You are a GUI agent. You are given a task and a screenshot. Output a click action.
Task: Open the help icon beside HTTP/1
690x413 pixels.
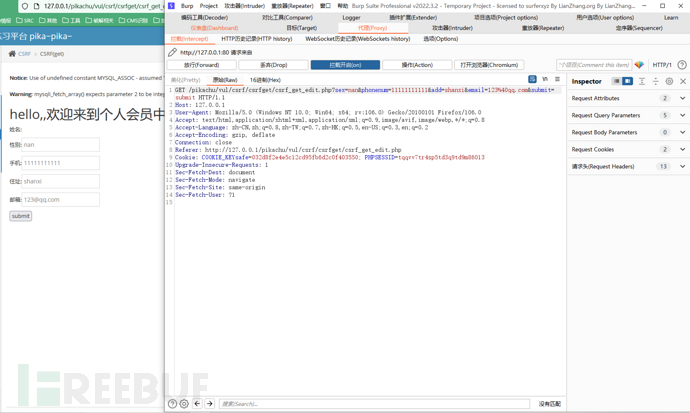coord(682,65)
